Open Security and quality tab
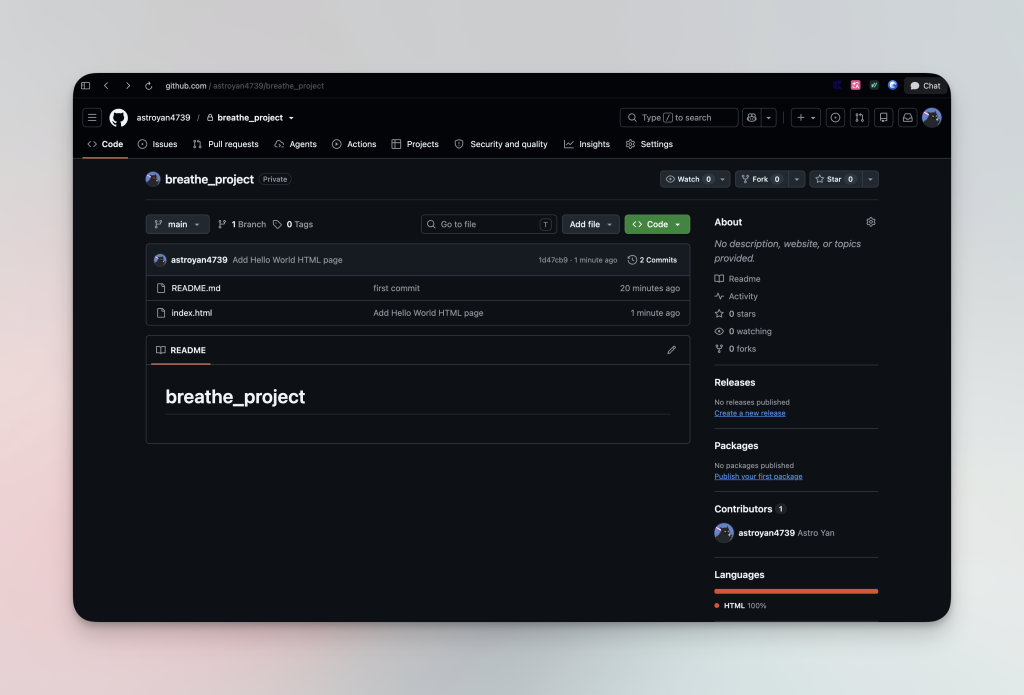This screenshot has height=695, width=1024. [x=502, y=144]
